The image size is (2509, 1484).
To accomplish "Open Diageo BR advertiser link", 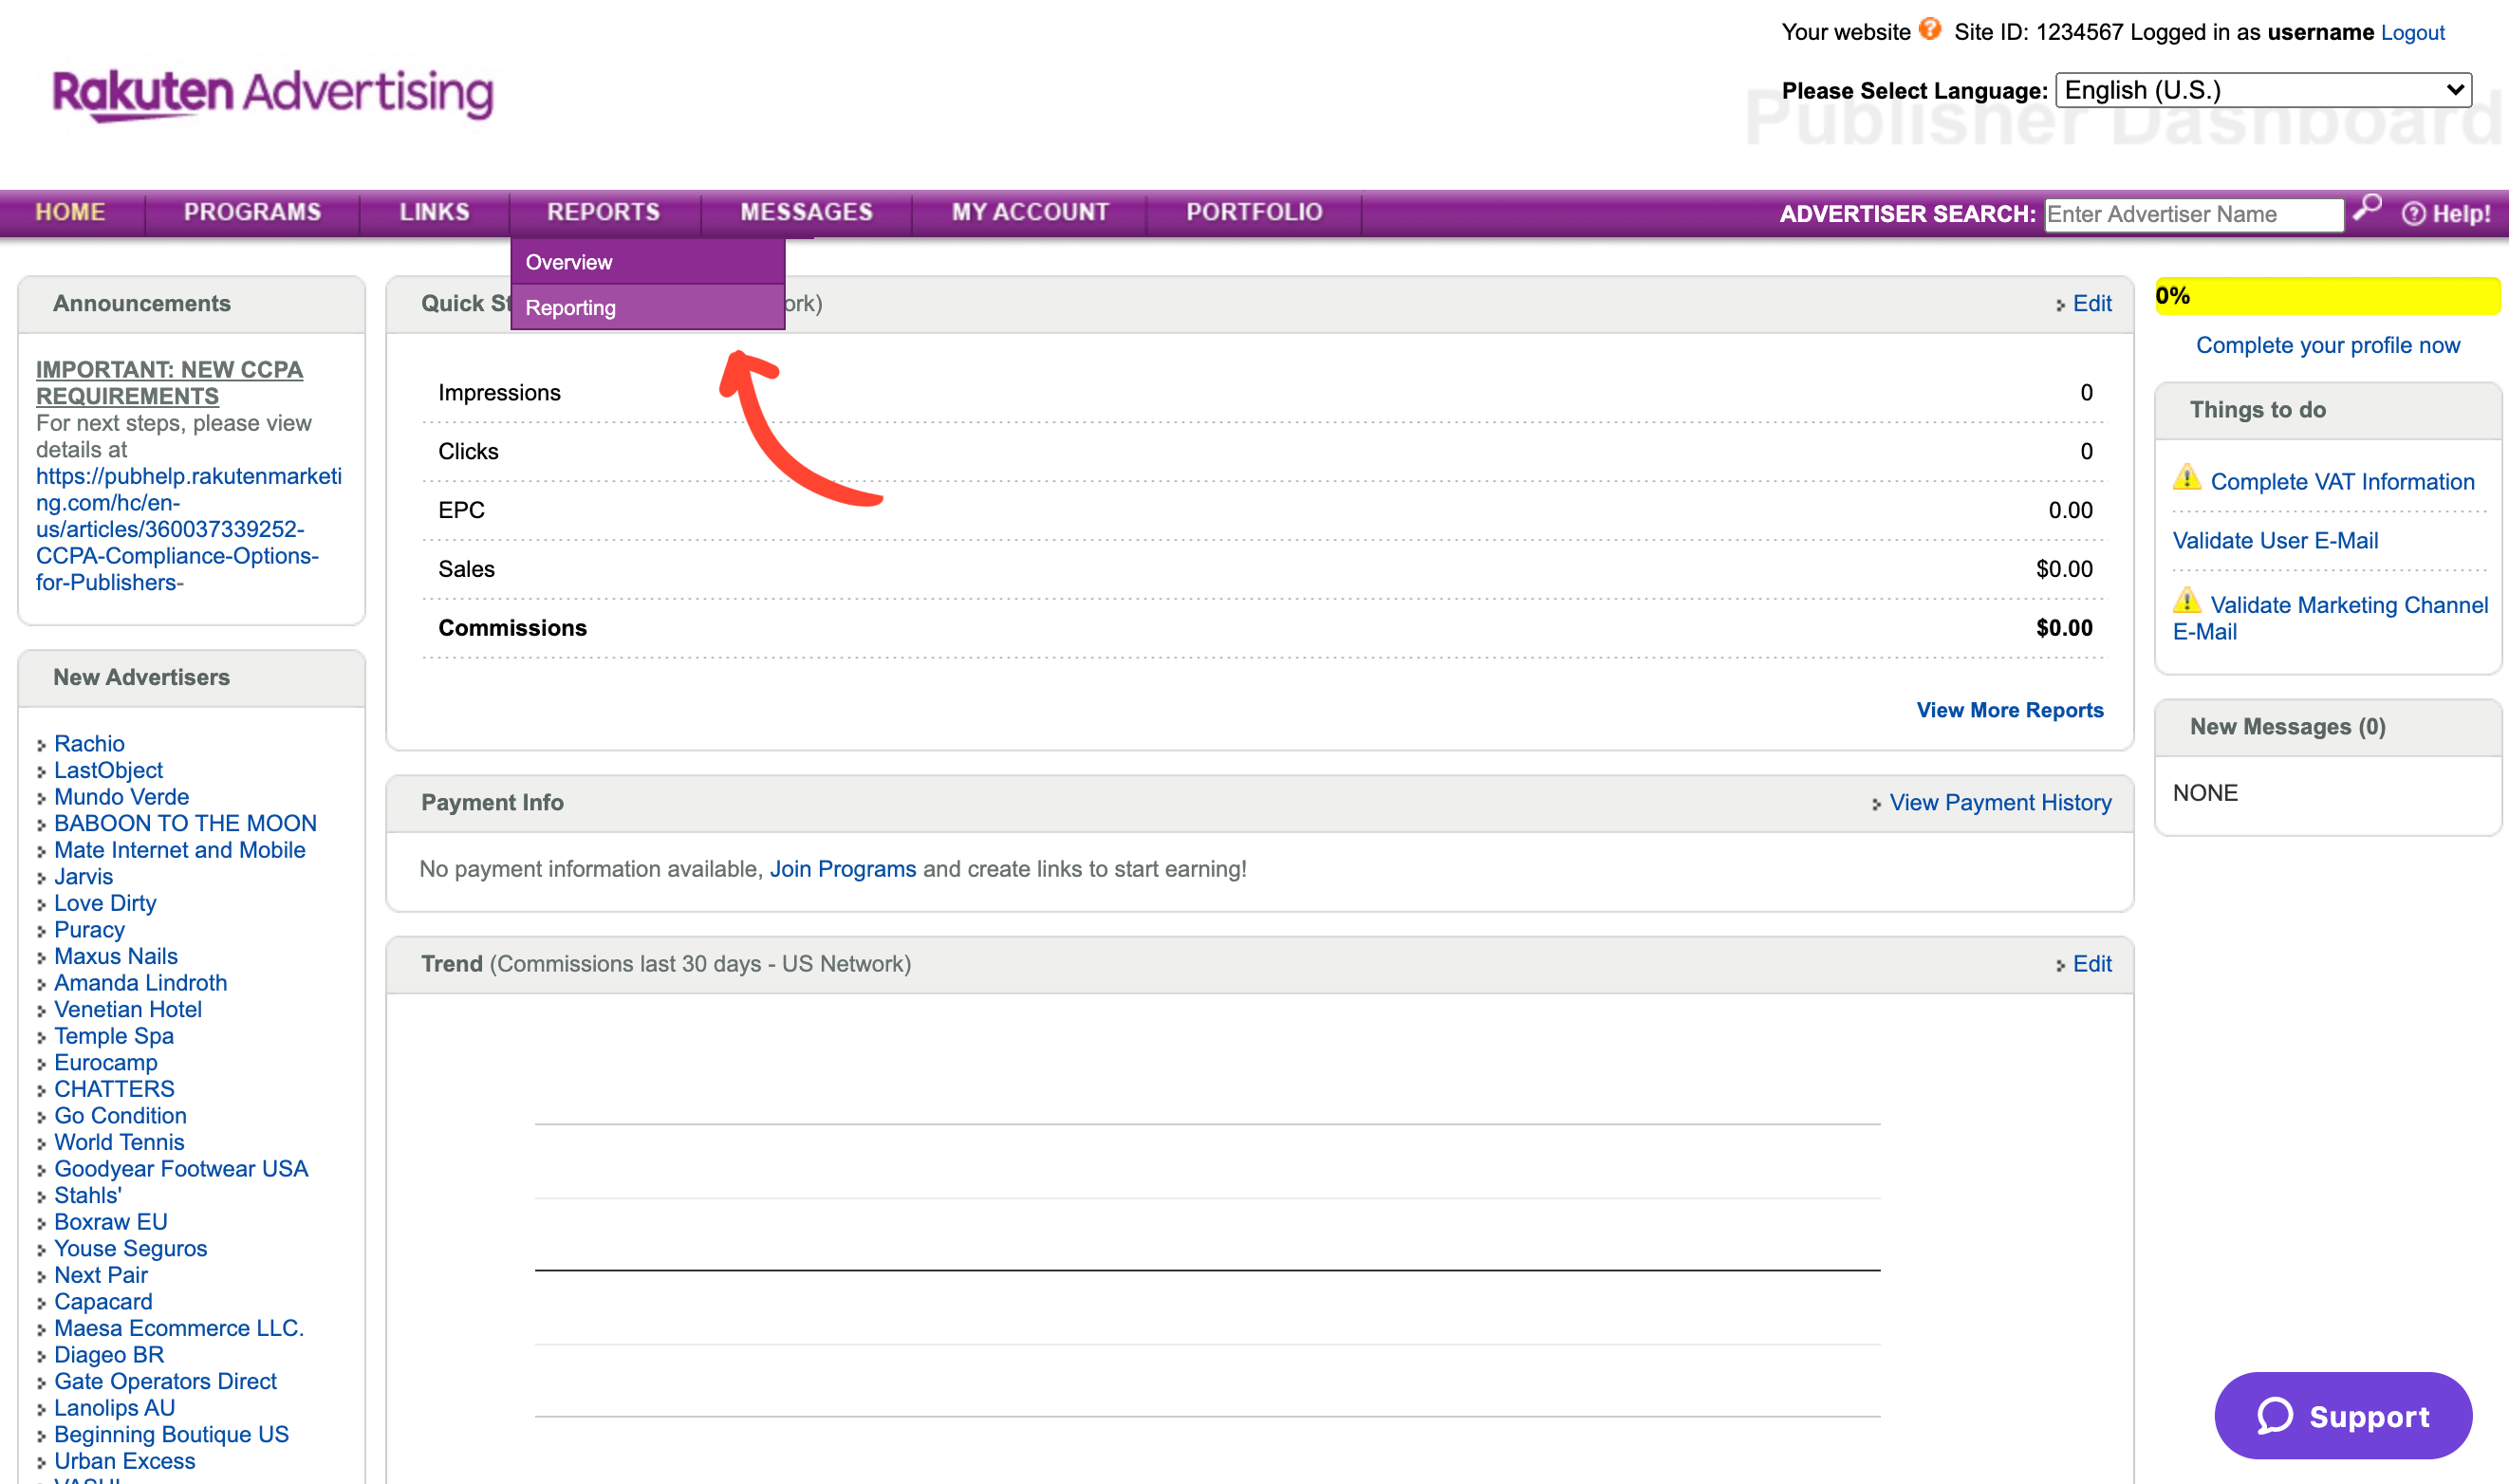I will coord(109,1354).
